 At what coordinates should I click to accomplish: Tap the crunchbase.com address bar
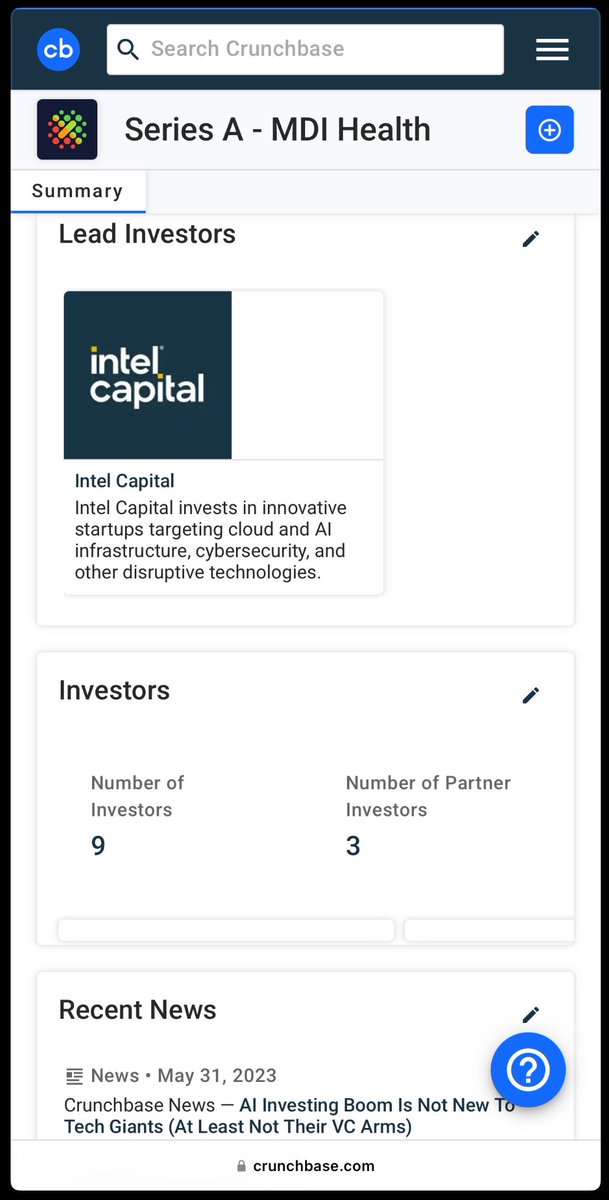coord(304,1166)
